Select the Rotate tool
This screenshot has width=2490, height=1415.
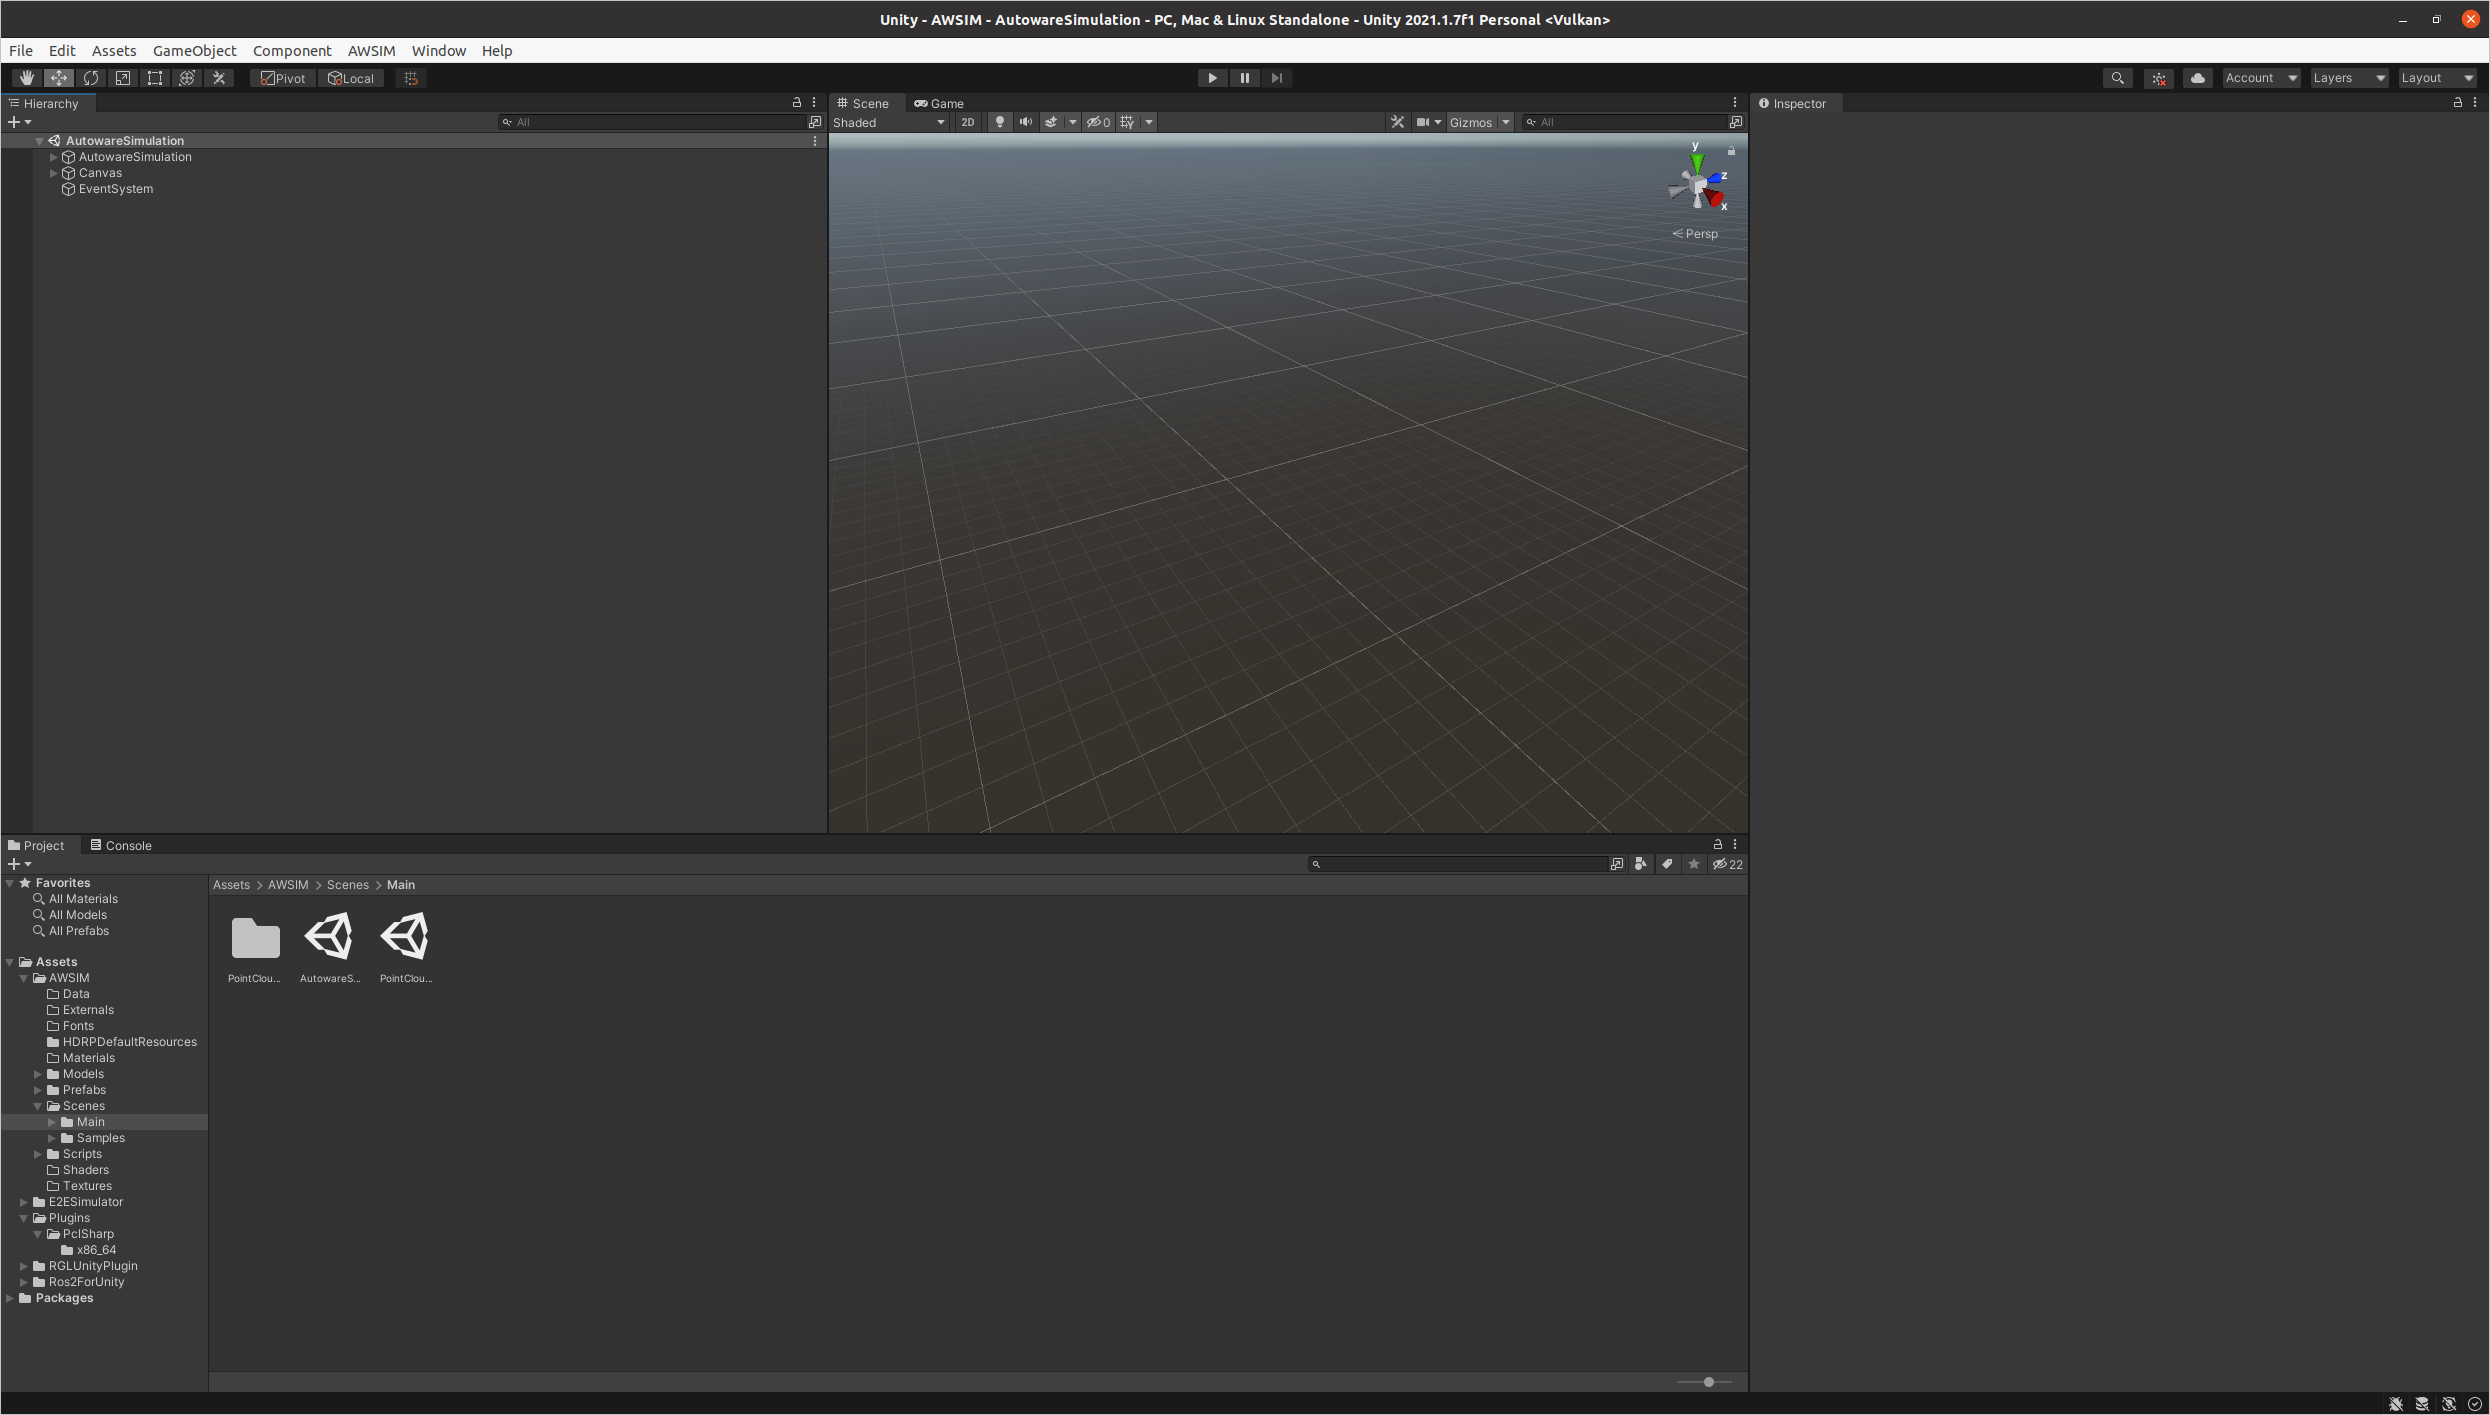[91, 77]
